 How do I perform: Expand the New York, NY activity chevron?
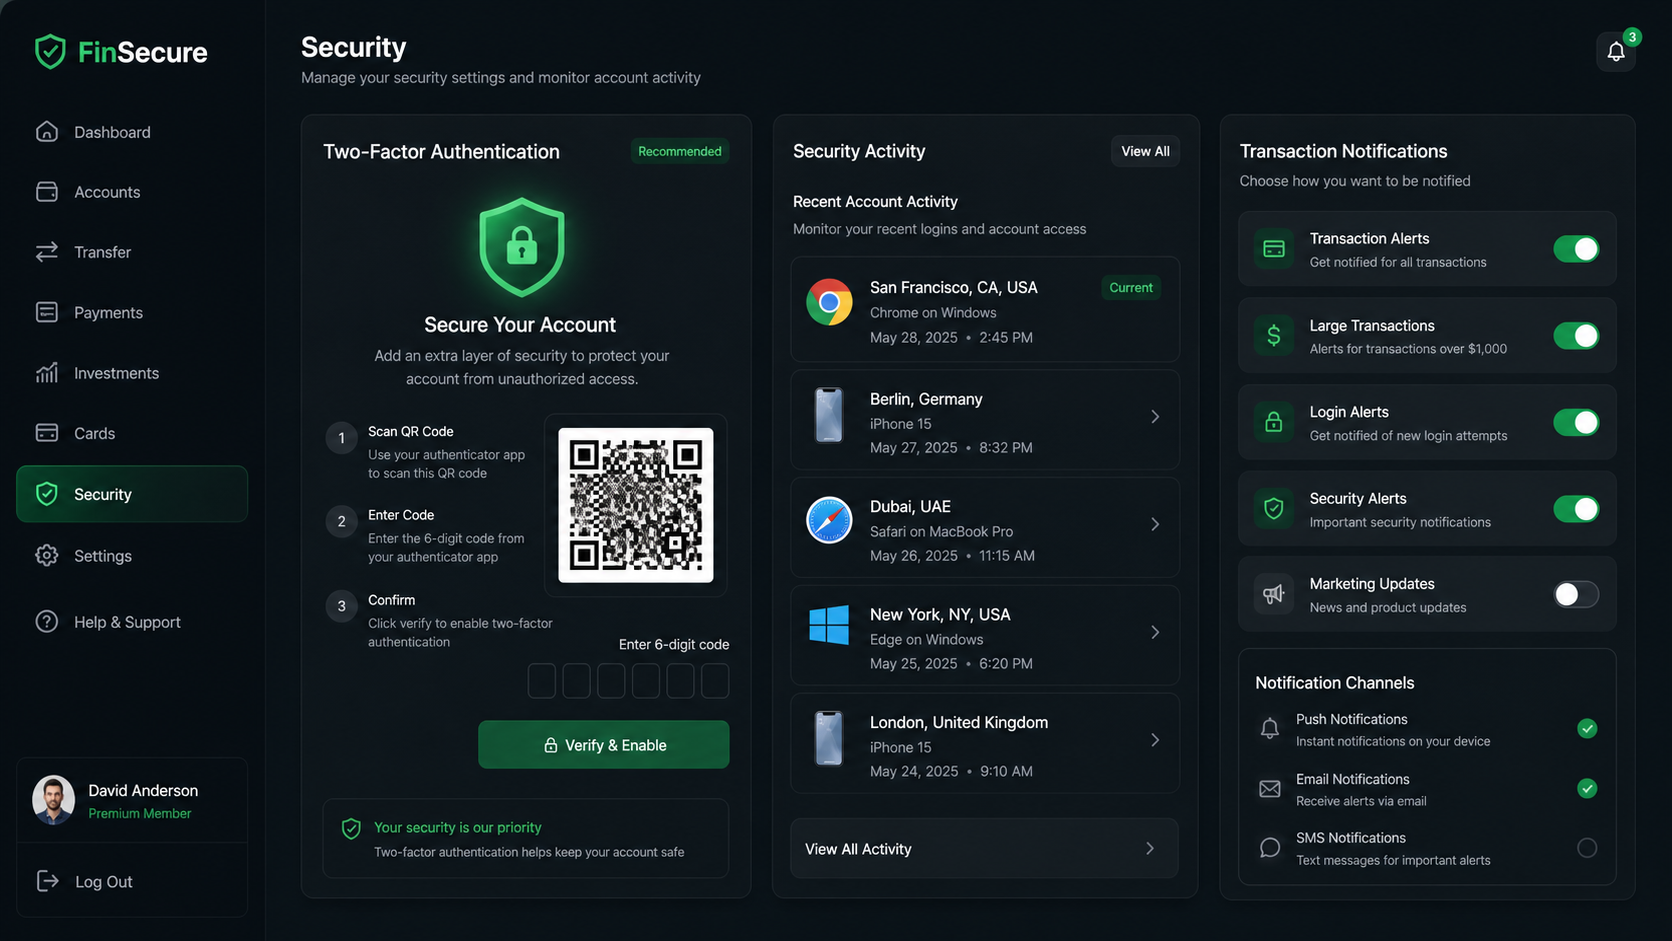click(x=1155, y=633)
